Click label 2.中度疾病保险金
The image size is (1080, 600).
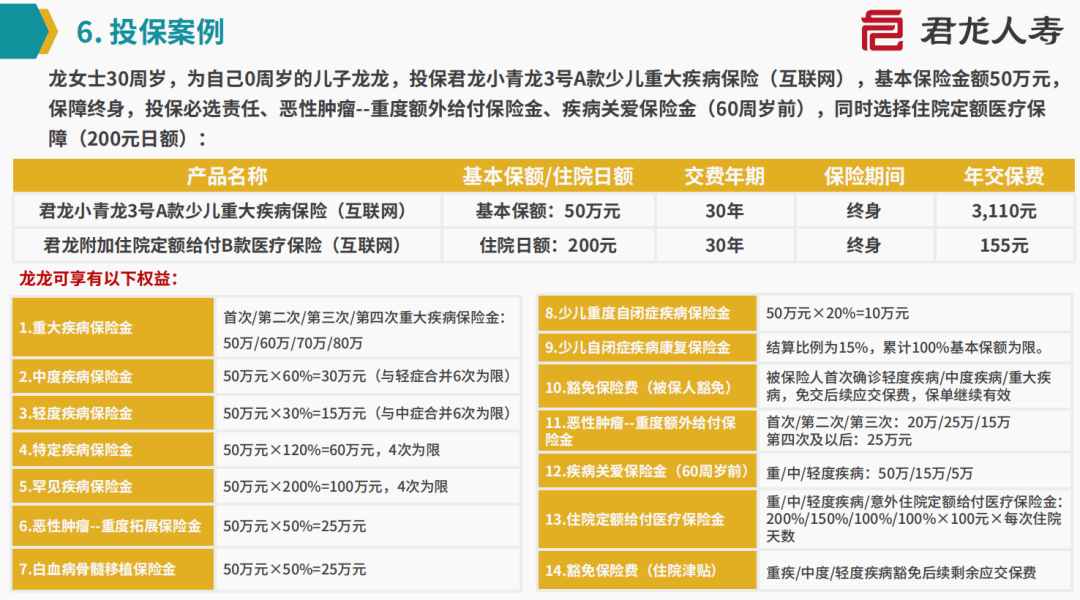pyautogui.click(x=76, y=377)
